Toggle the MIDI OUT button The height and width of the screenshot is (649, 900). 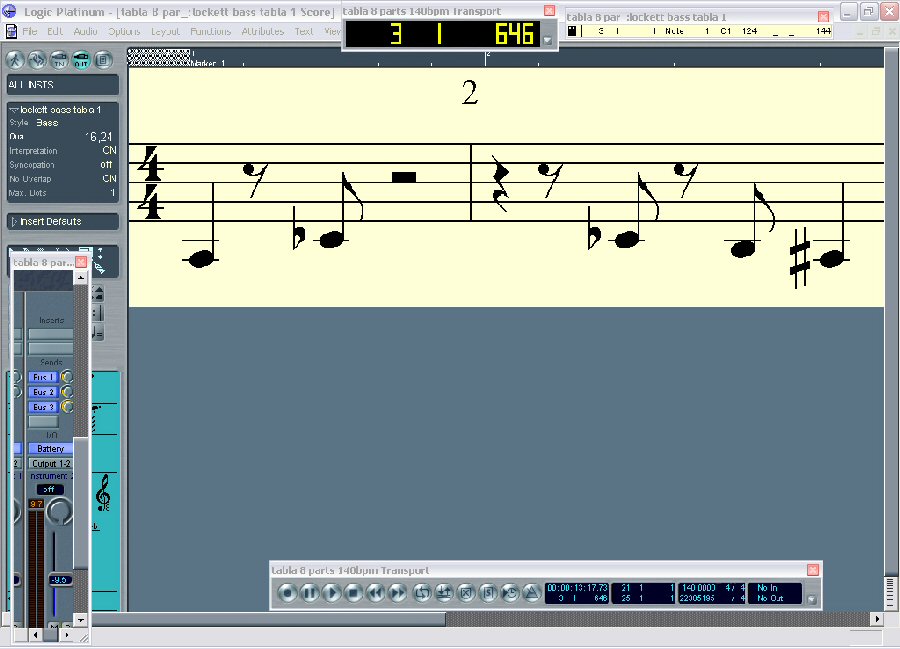pyautogui.click(x=81, y=58)
